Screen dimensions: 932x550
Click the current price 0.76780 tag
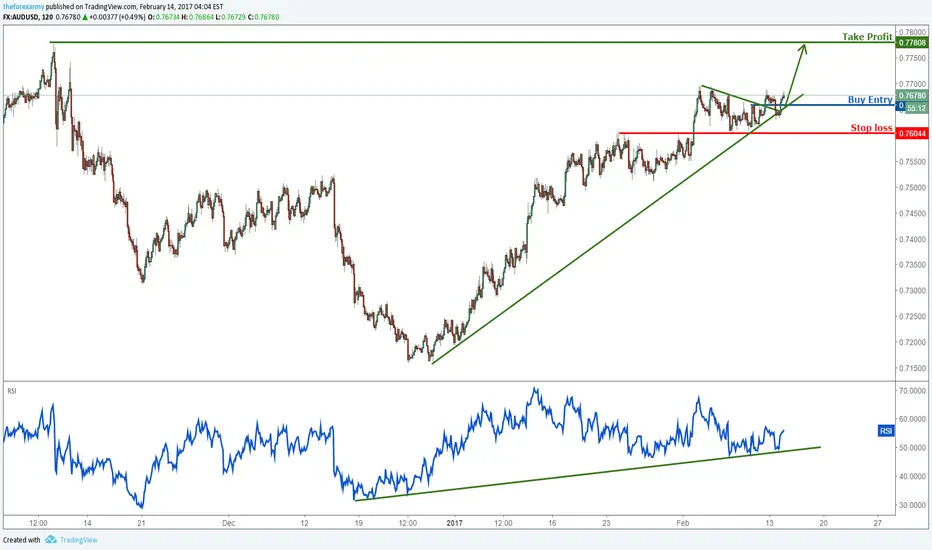coord(912,95)
